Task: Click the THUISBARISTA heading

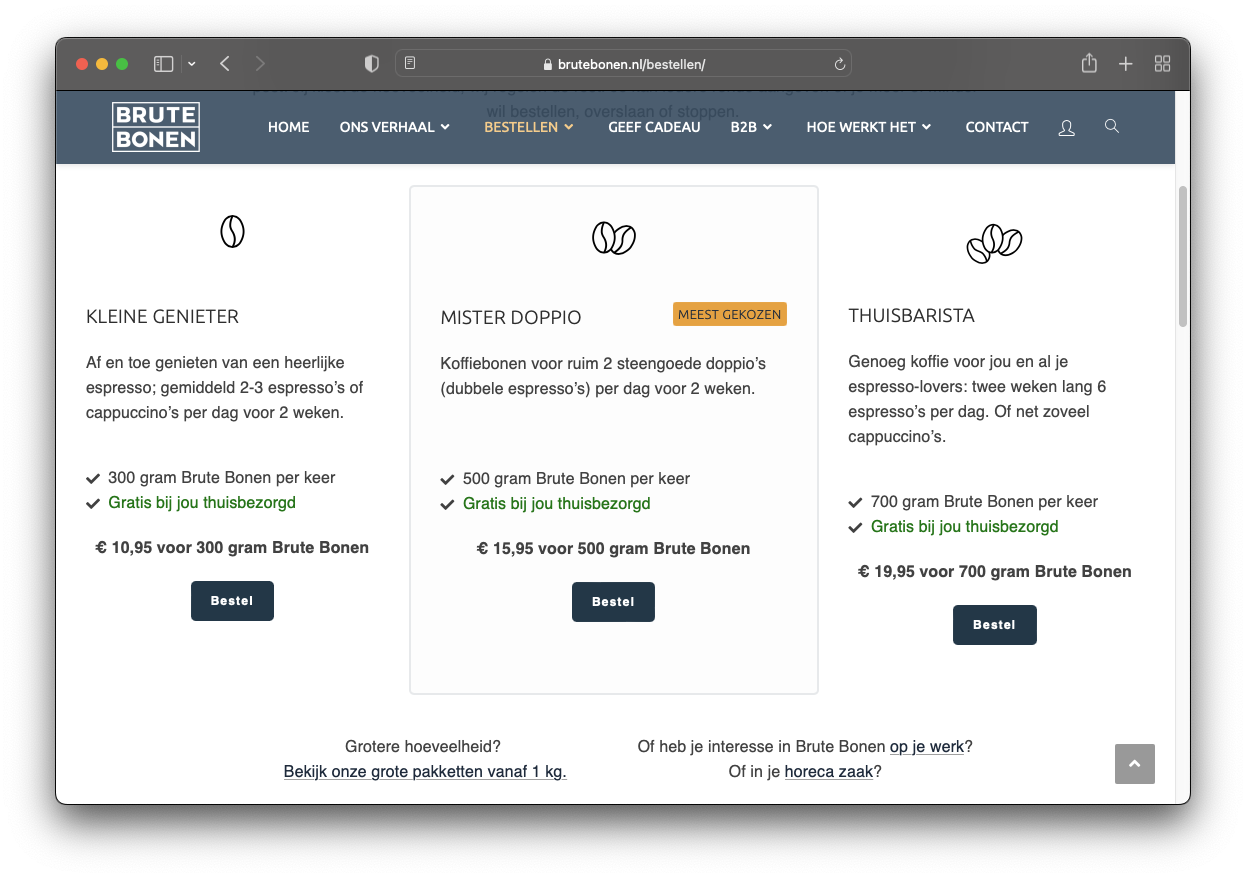Action: click(x=911, y=316)
